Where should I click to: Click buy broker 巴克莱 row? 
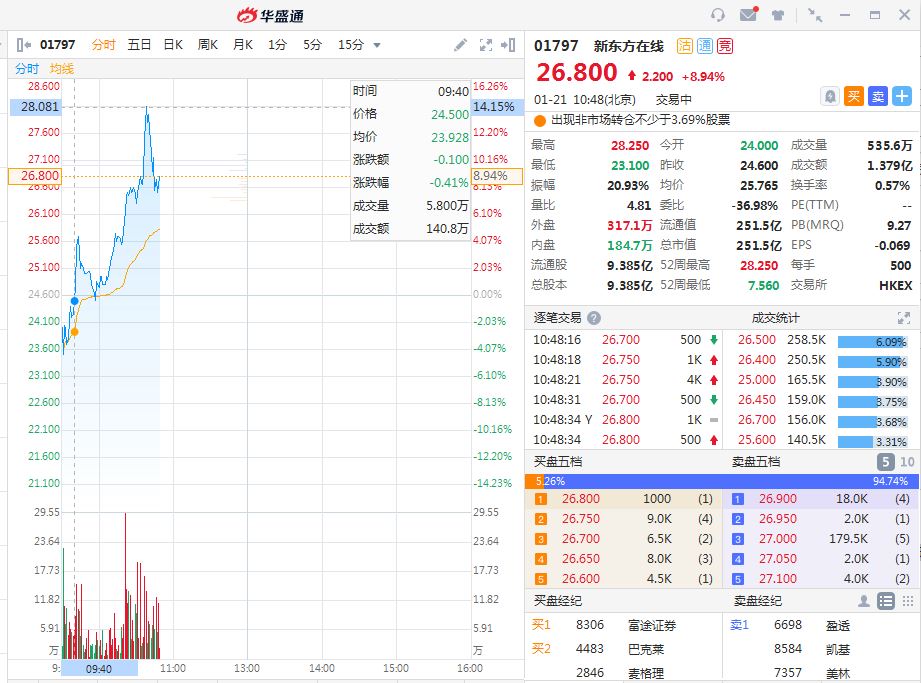tap(624, 649)
